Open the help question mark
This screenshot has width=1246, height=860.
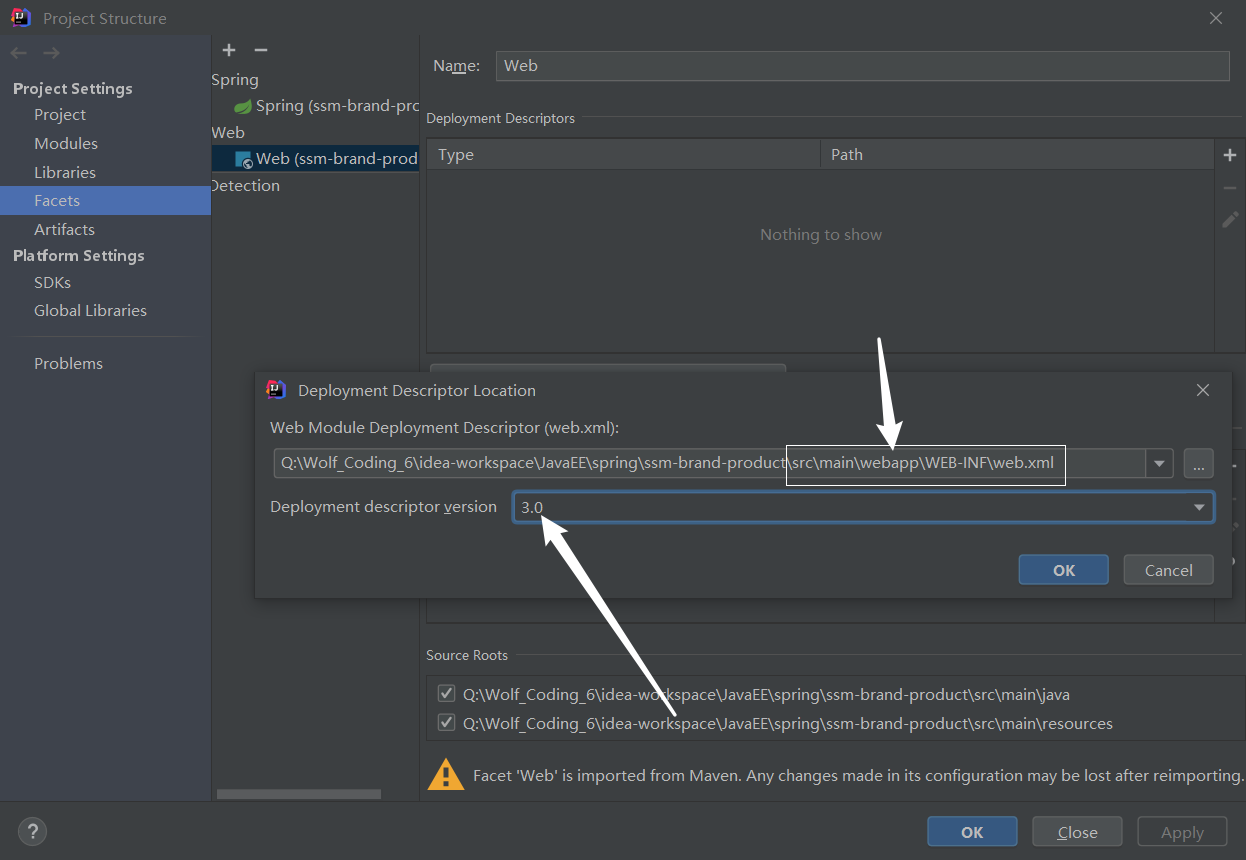point(32,831)
